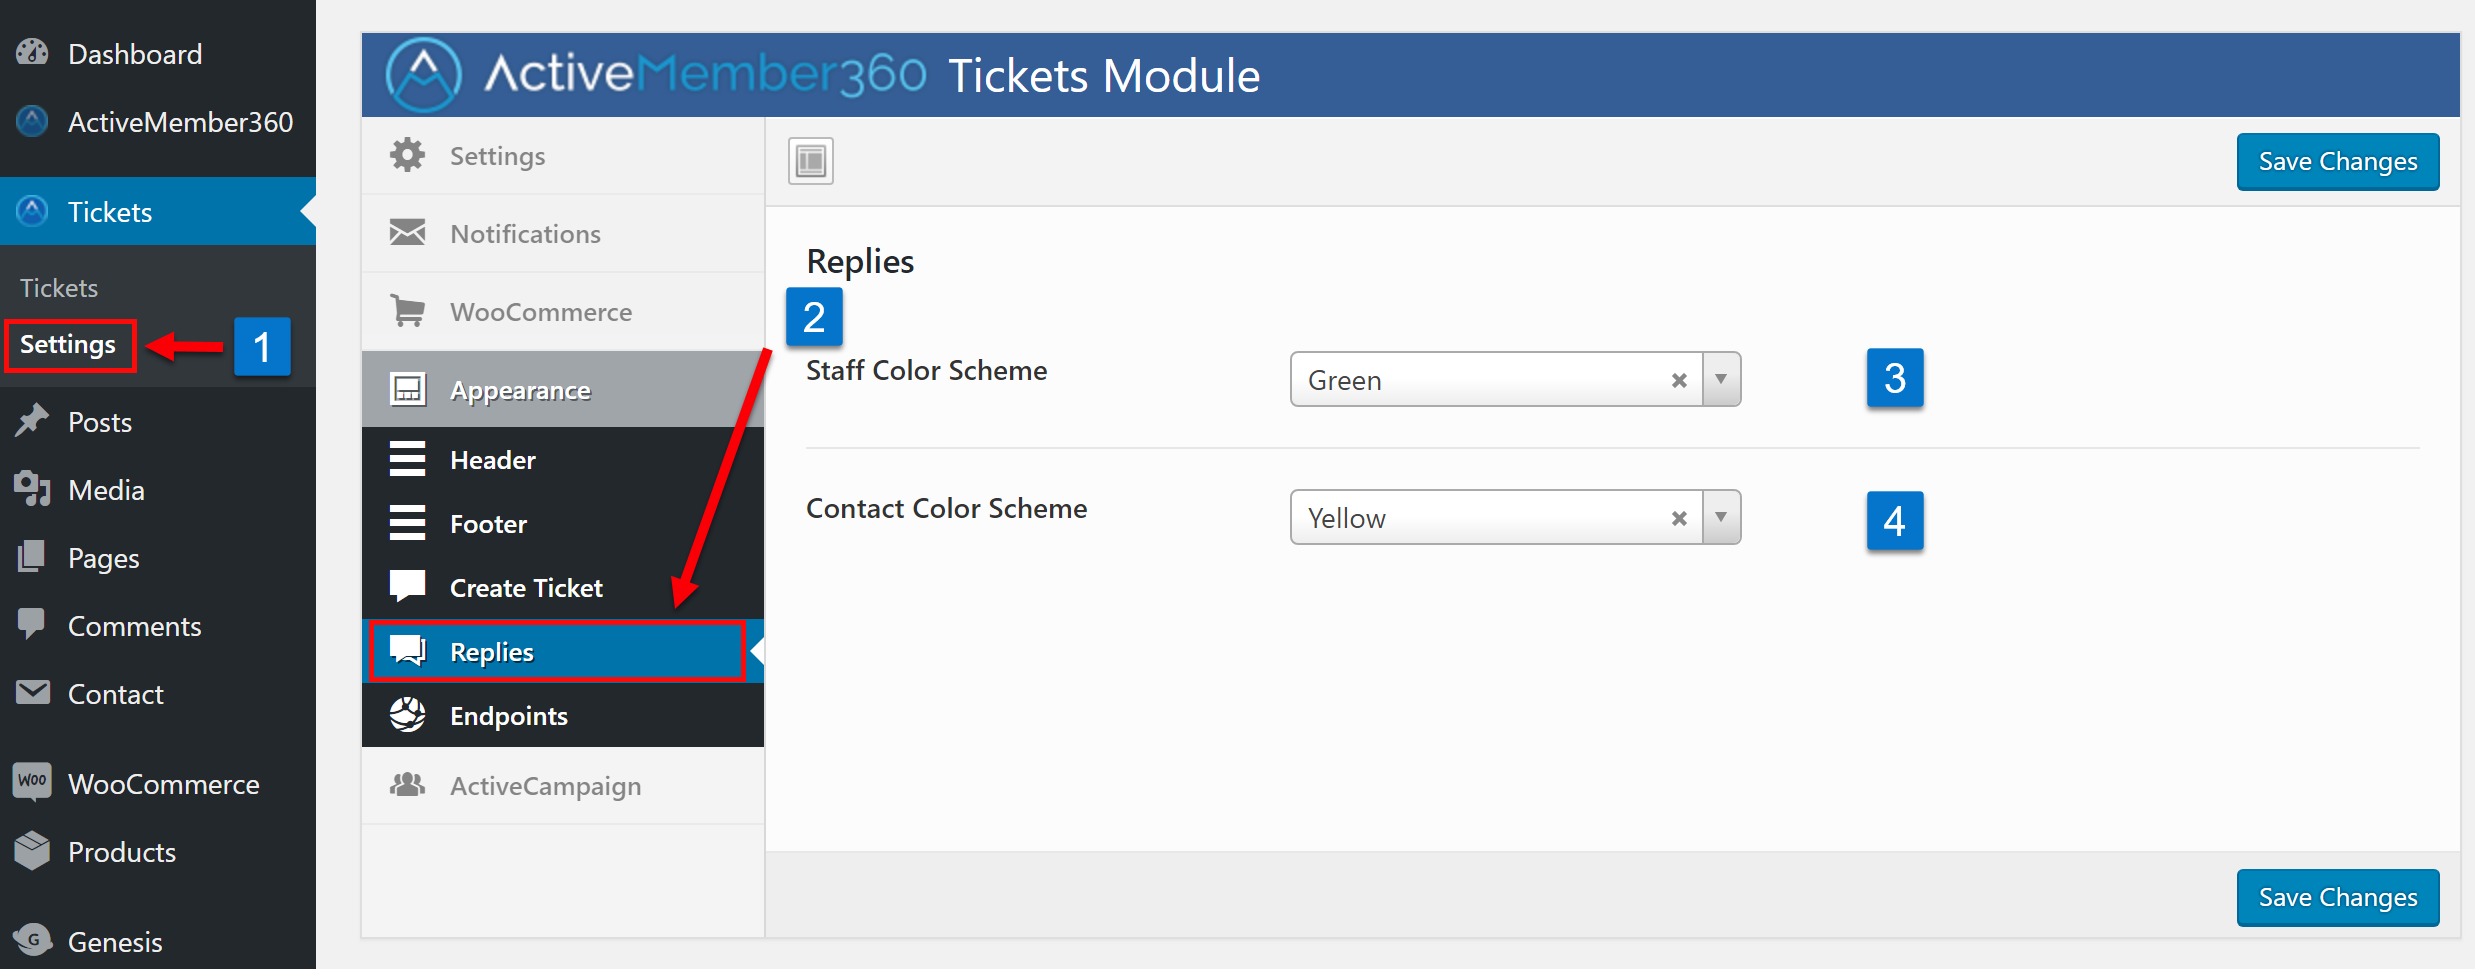The image size is (2475, 969).
Task: Click the Green value in staff color select
Action: coord(1344,380)
